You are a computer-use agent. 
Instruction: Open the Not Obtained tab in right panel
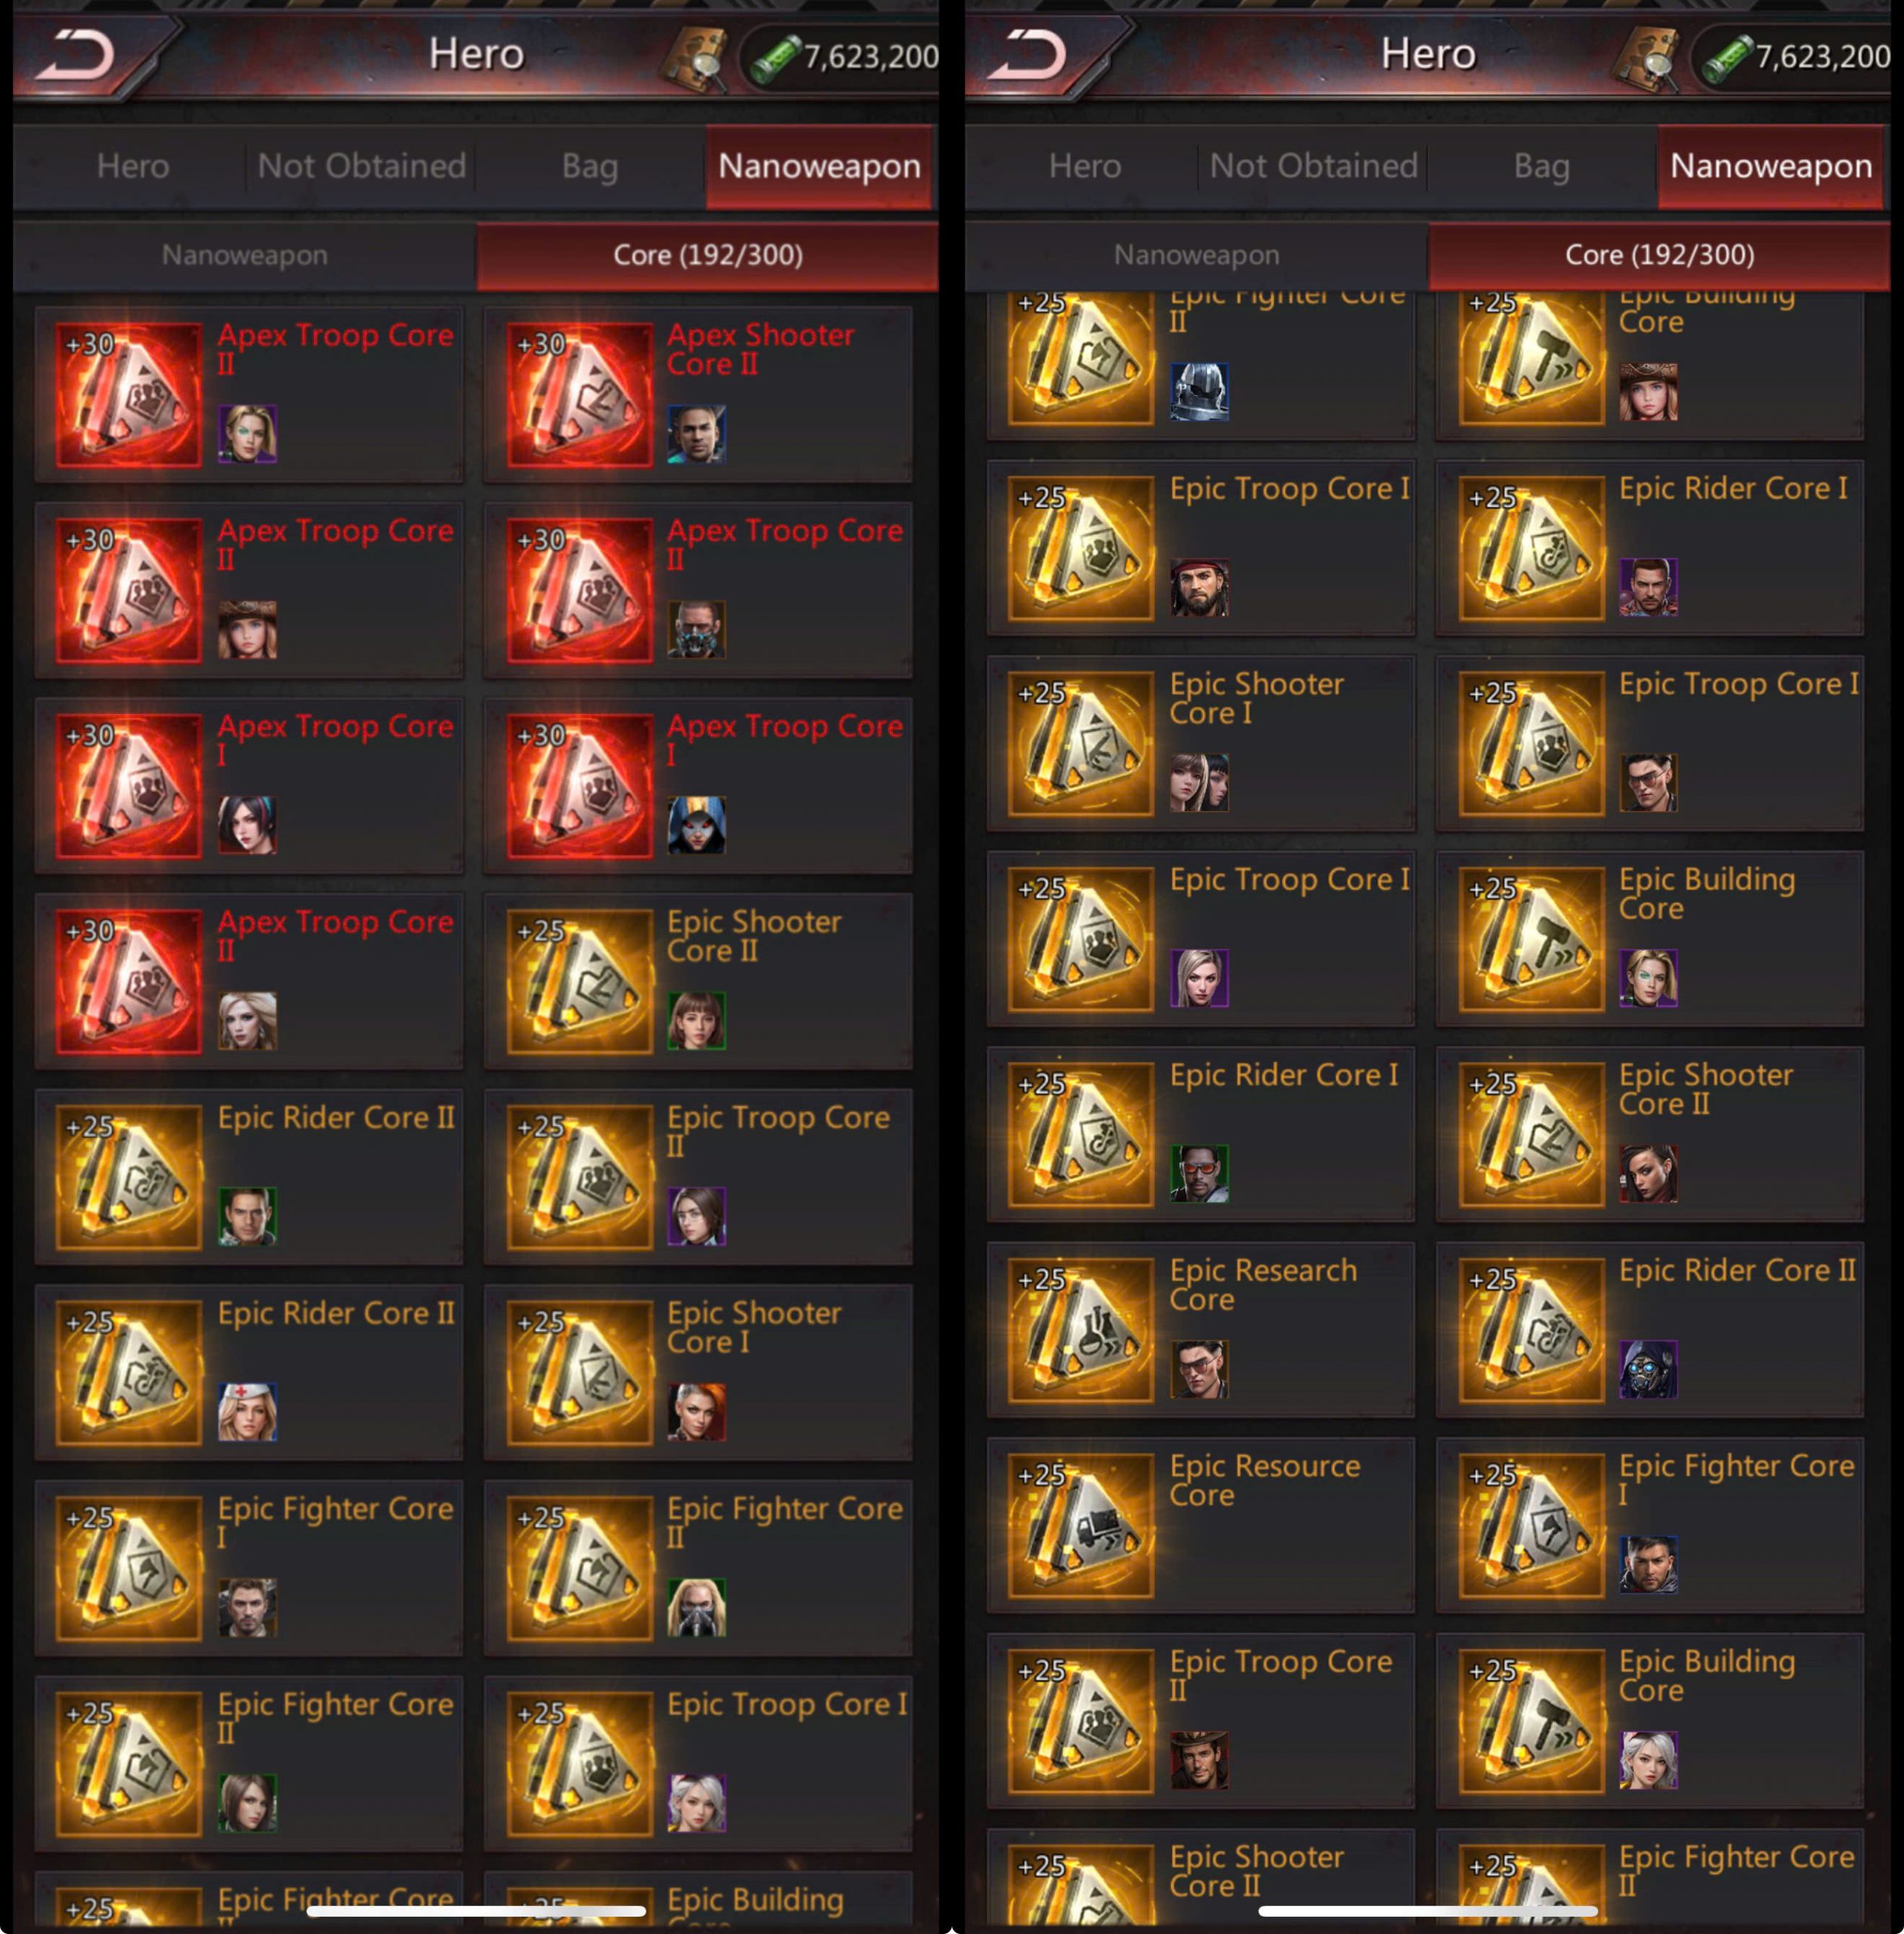pyautogui.click(x=1313, y=166)
